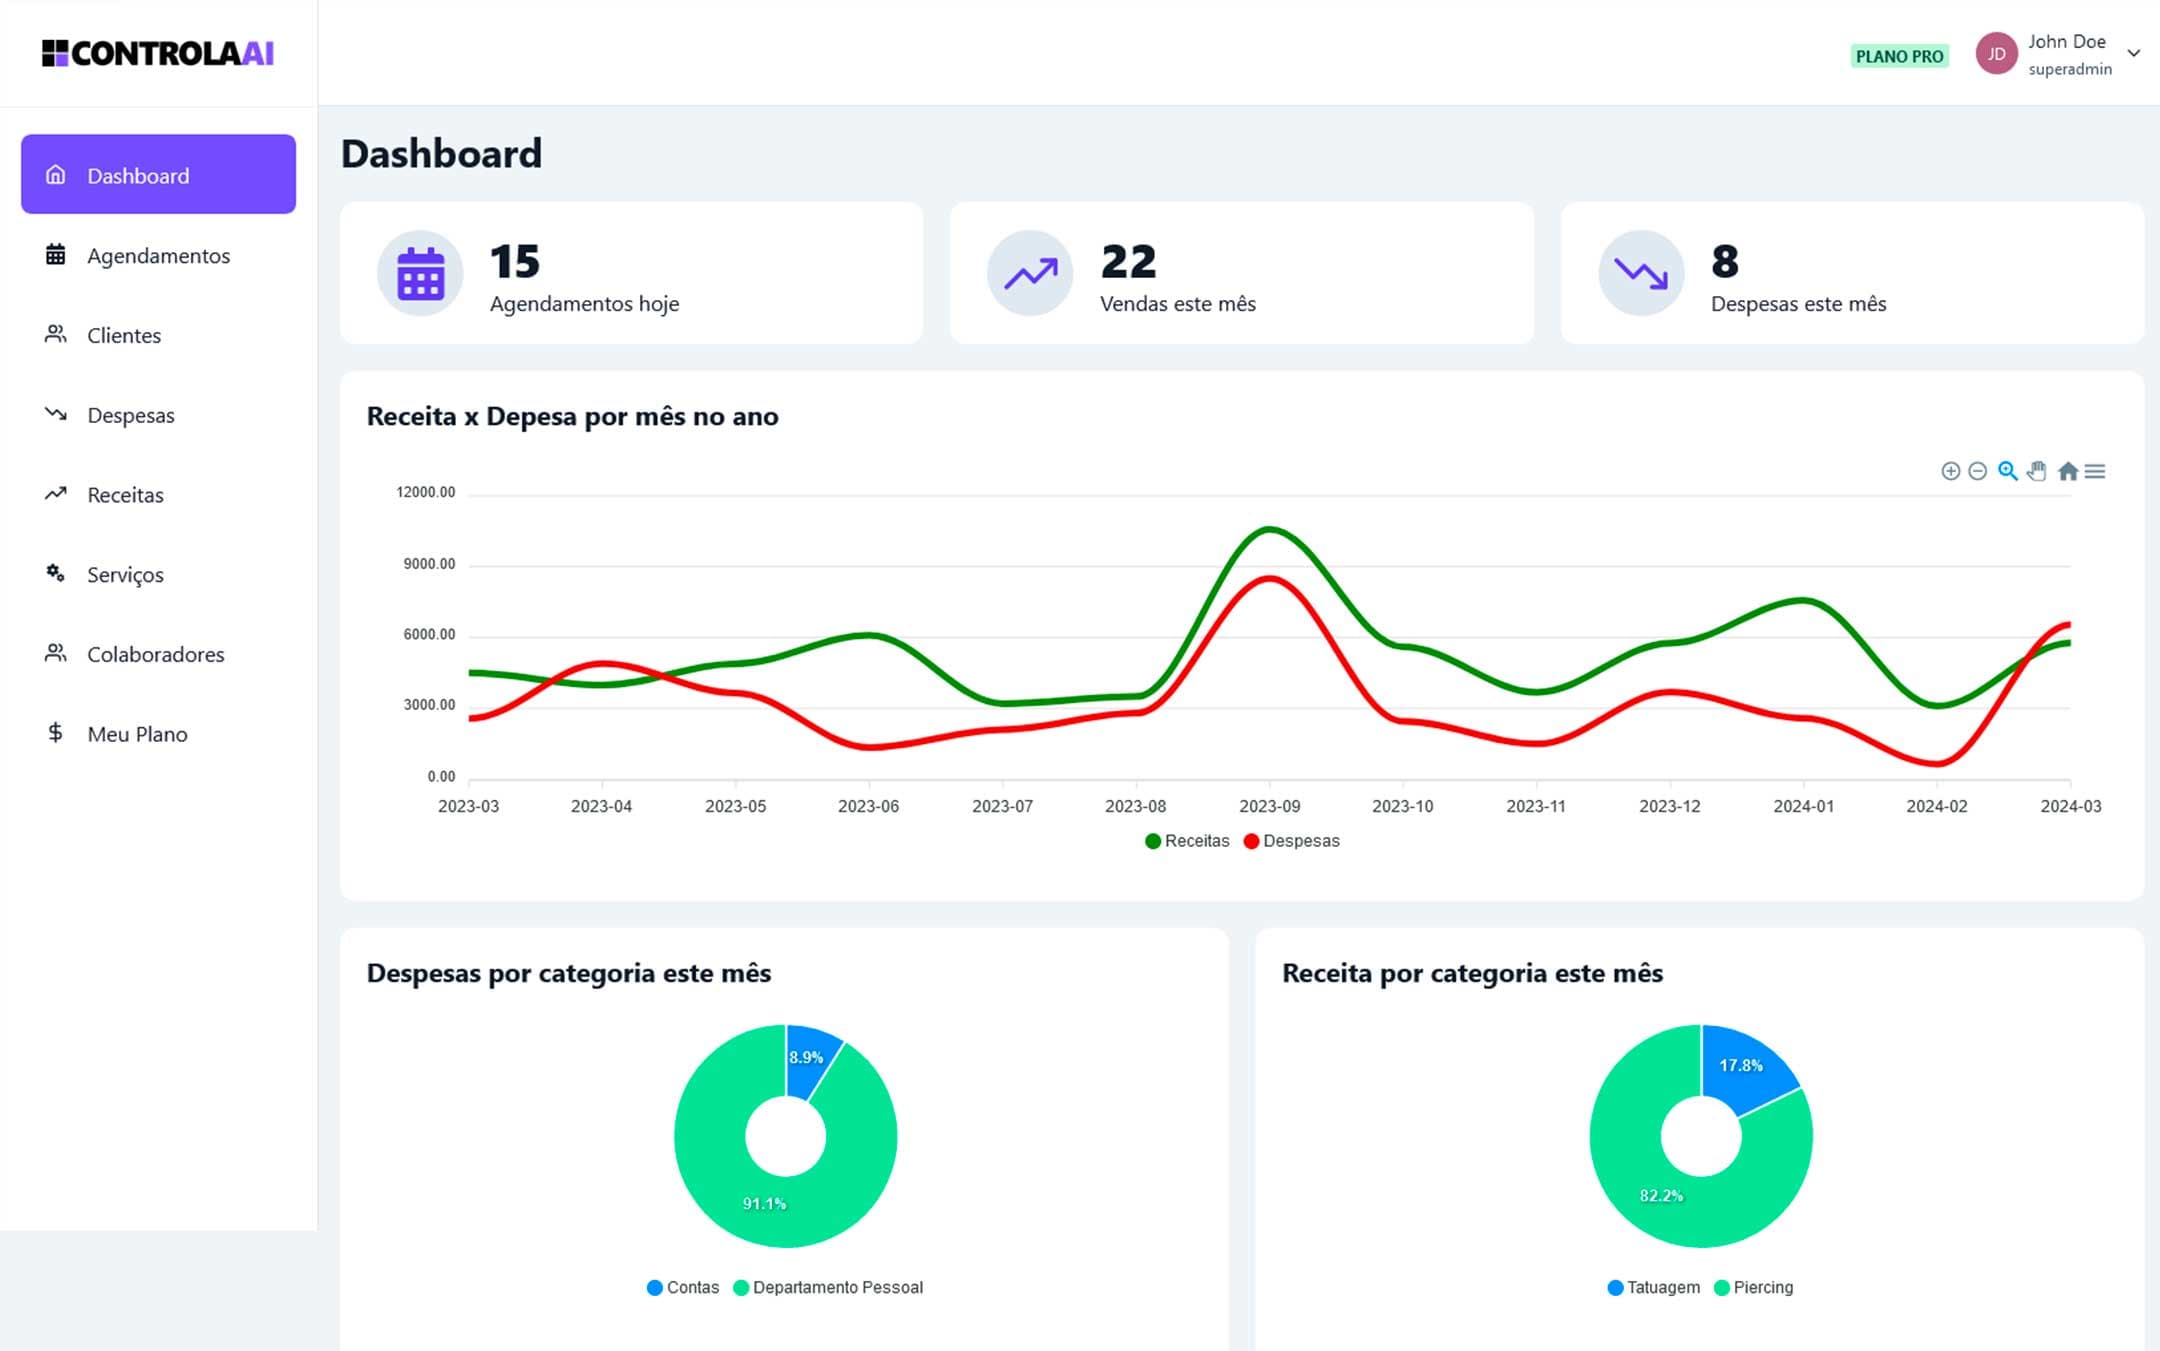This screenshot has width=2160, height=1351.
Task: Click the ControlaAI logo
Action: (158, 53)
